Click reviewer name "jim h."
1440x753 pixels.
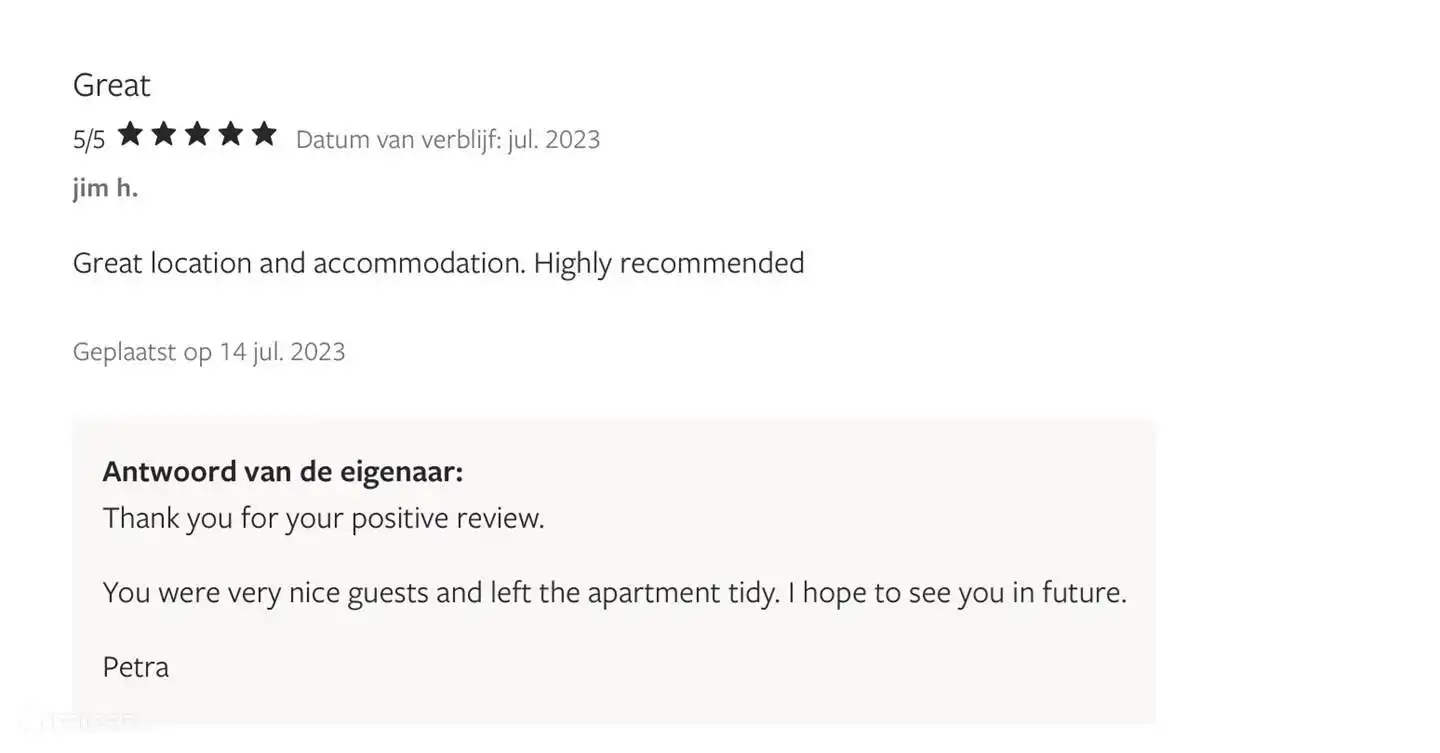coord(105,188)
